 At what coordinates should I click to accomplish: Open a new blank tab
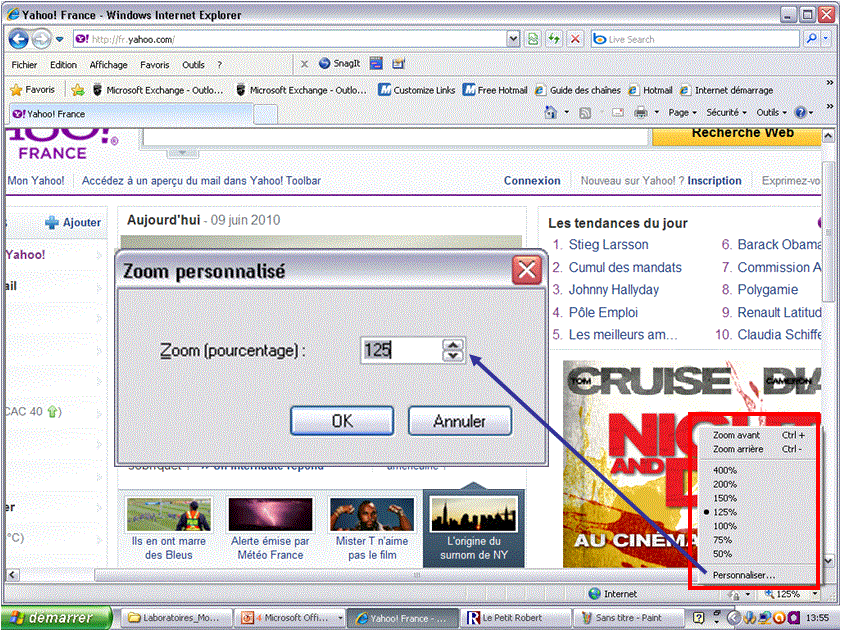(x=265, y=114)
